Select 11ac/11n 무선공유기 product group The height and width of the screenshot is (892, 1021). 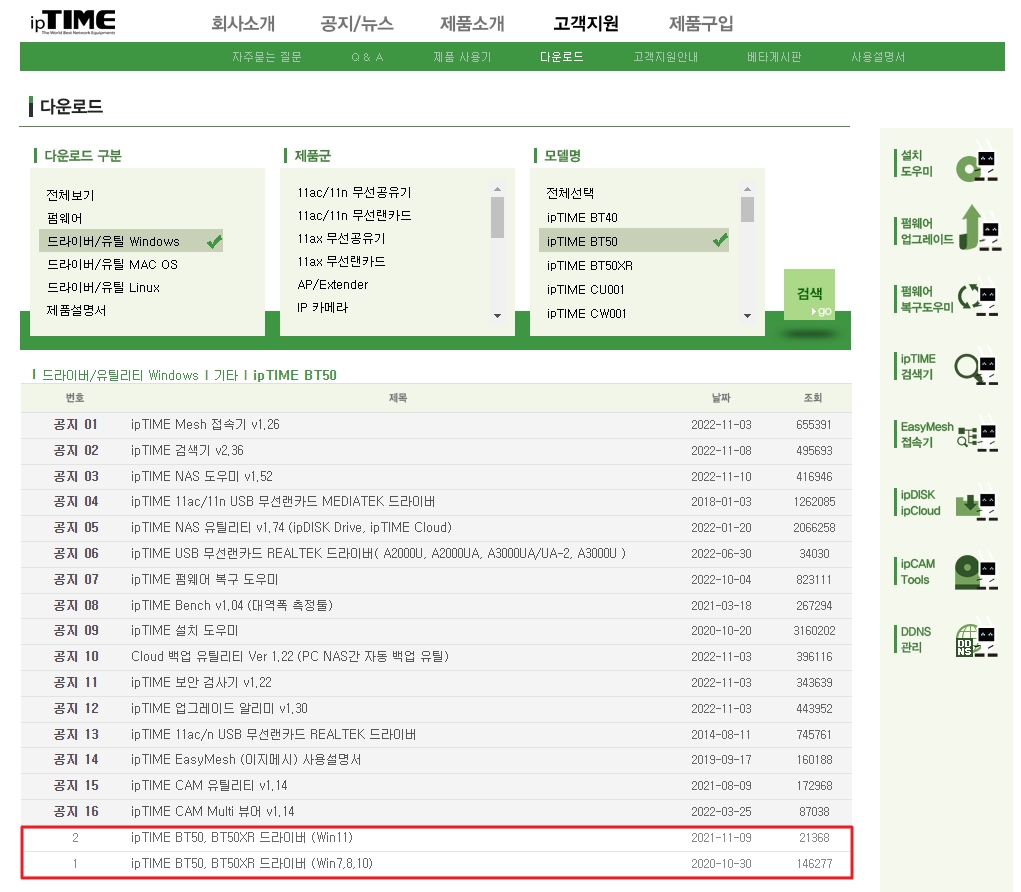click(x=354, y=193)
